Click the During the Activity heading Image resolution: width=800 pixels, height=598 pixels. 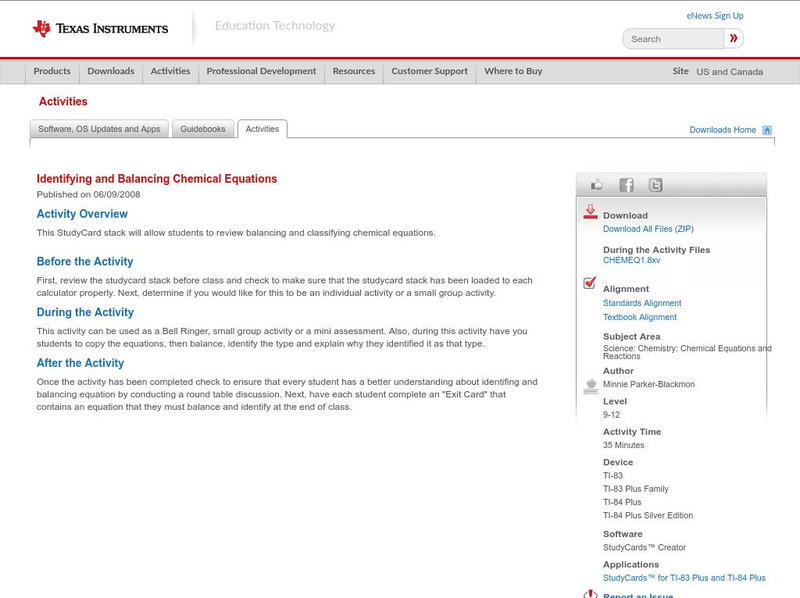[x=85, y=312]
